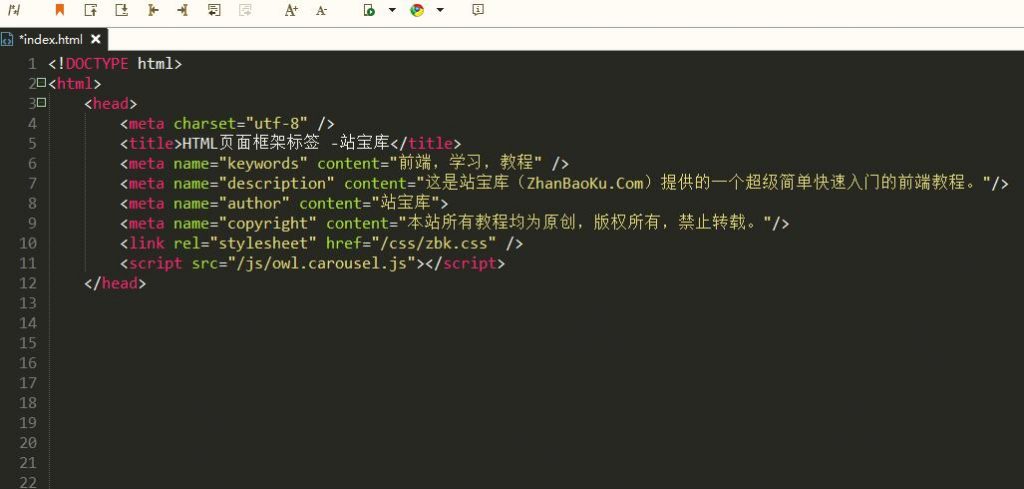Image resolution: width=1024 pixels, height=489 pixels.
Task: Click the "stylesheet" rel value
Action: 263,244
